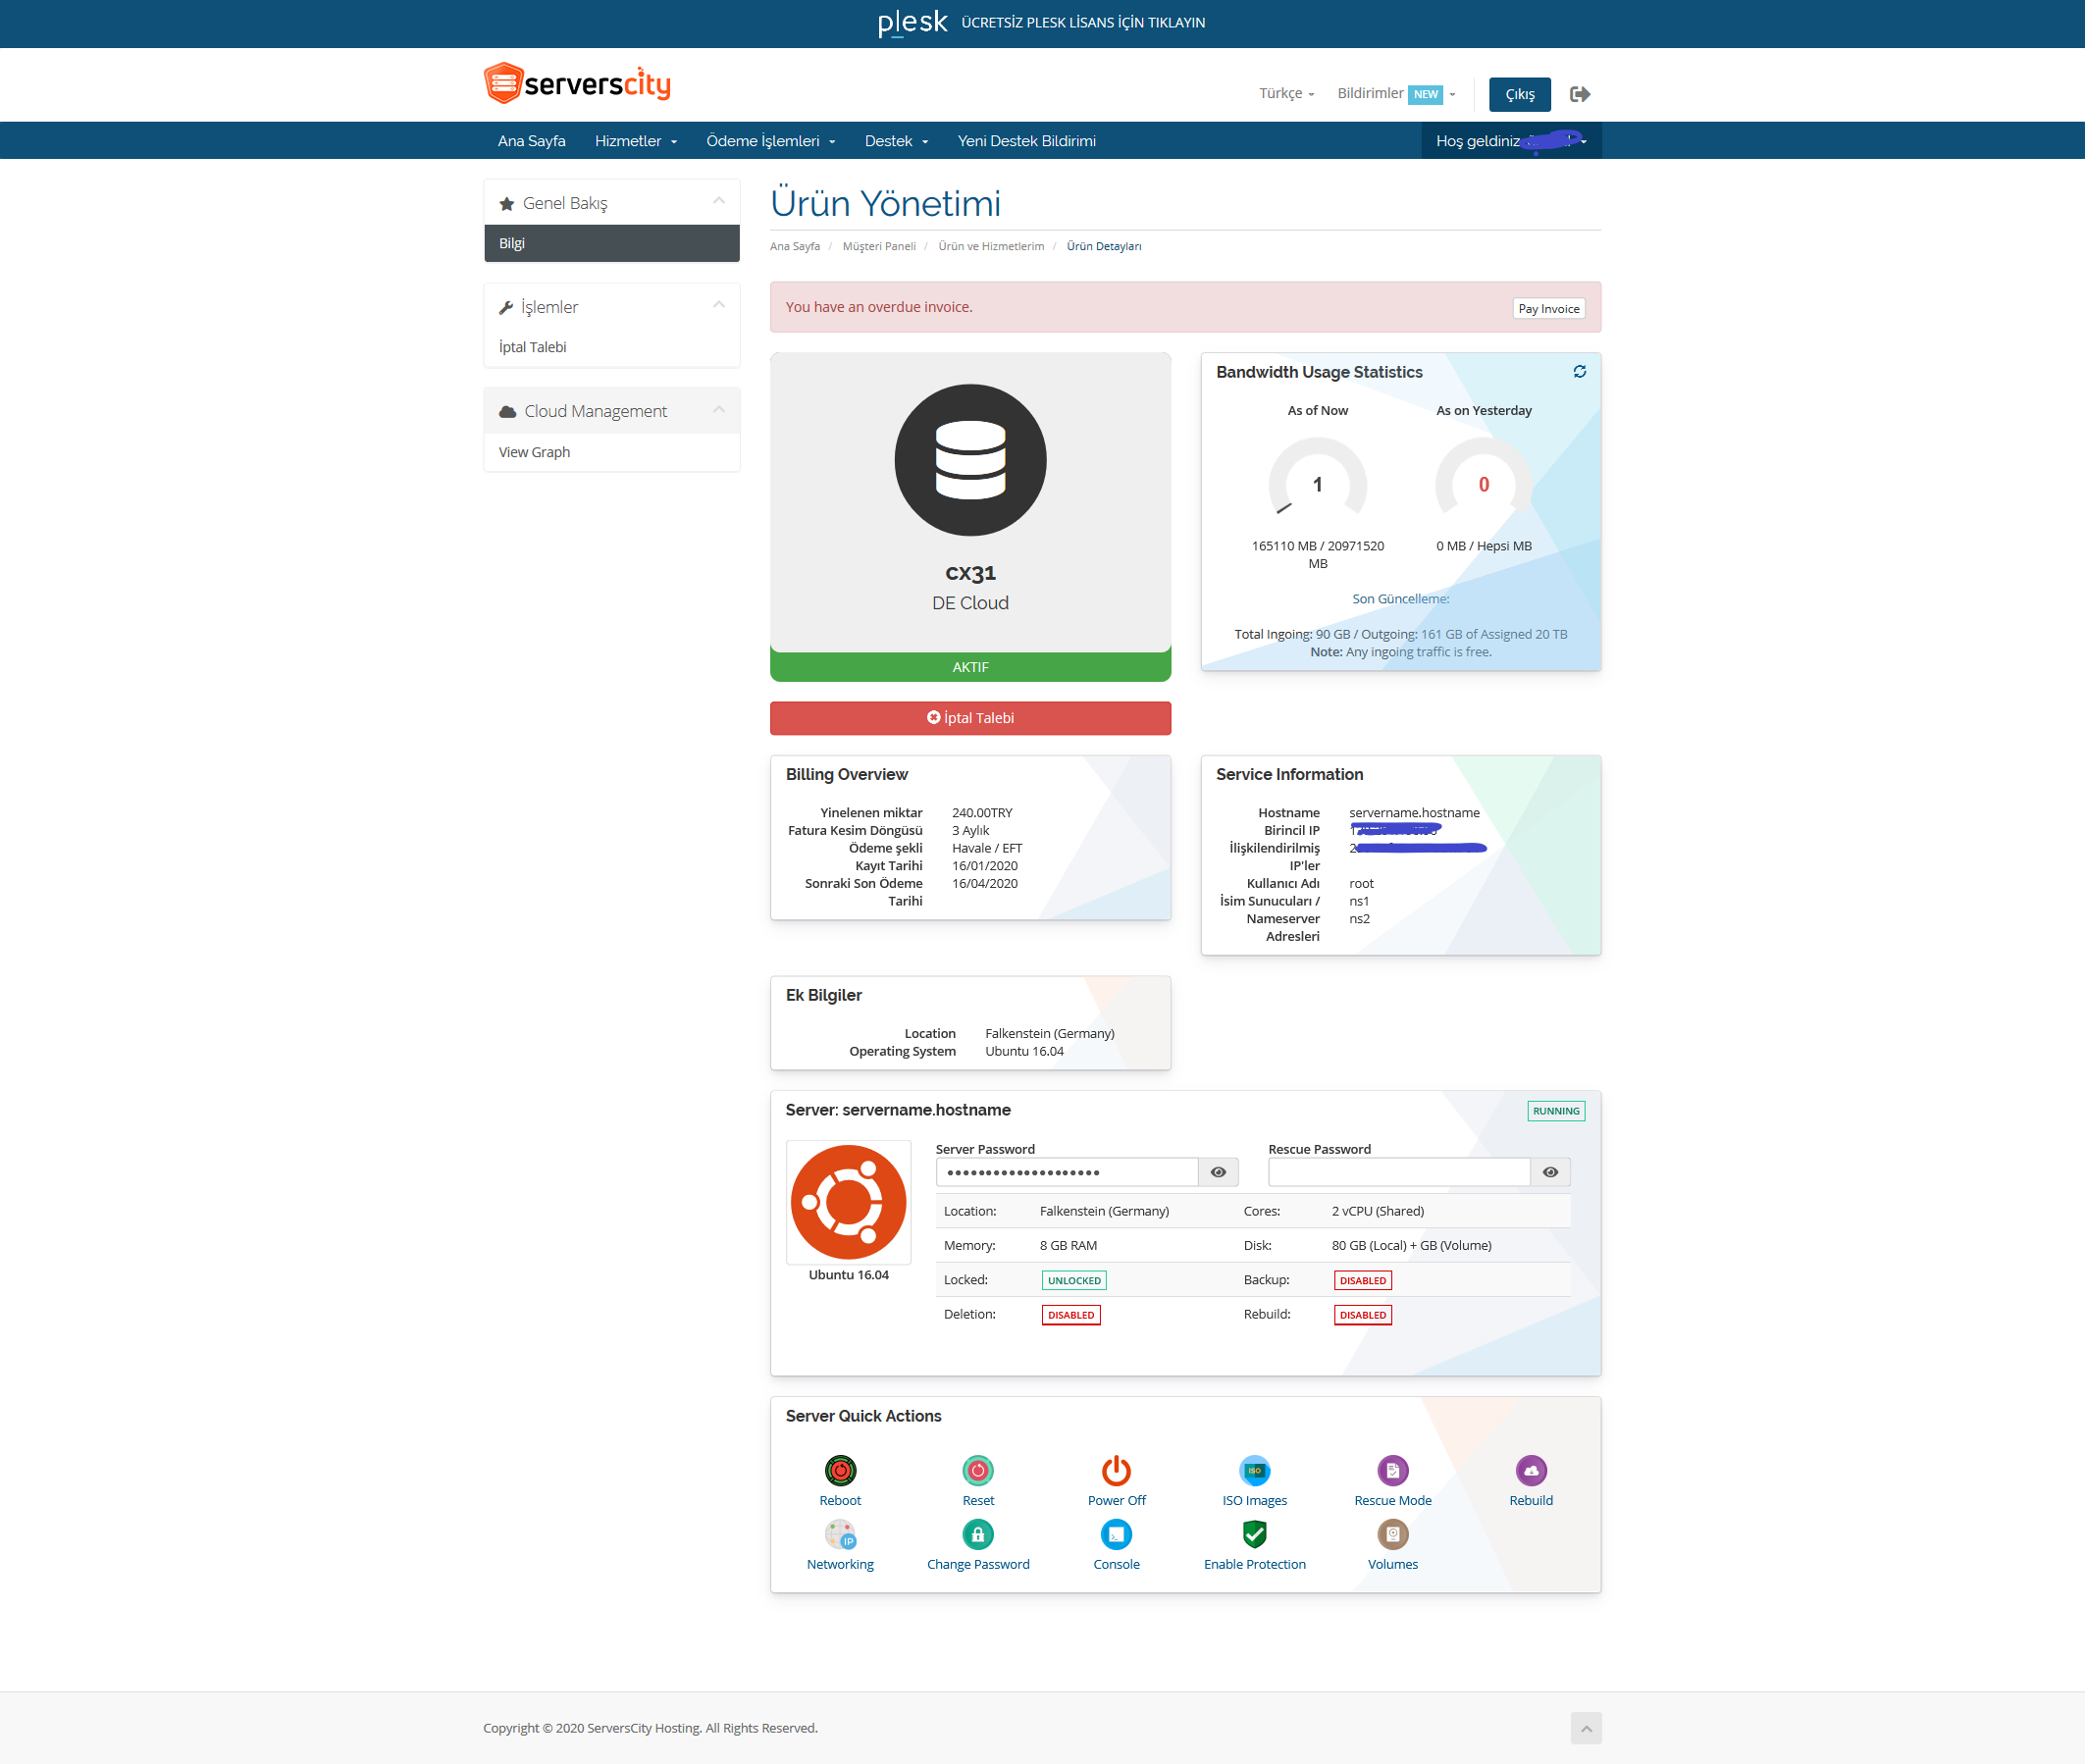Click the İşlemler wrench icon

click(x=506, y=308)
